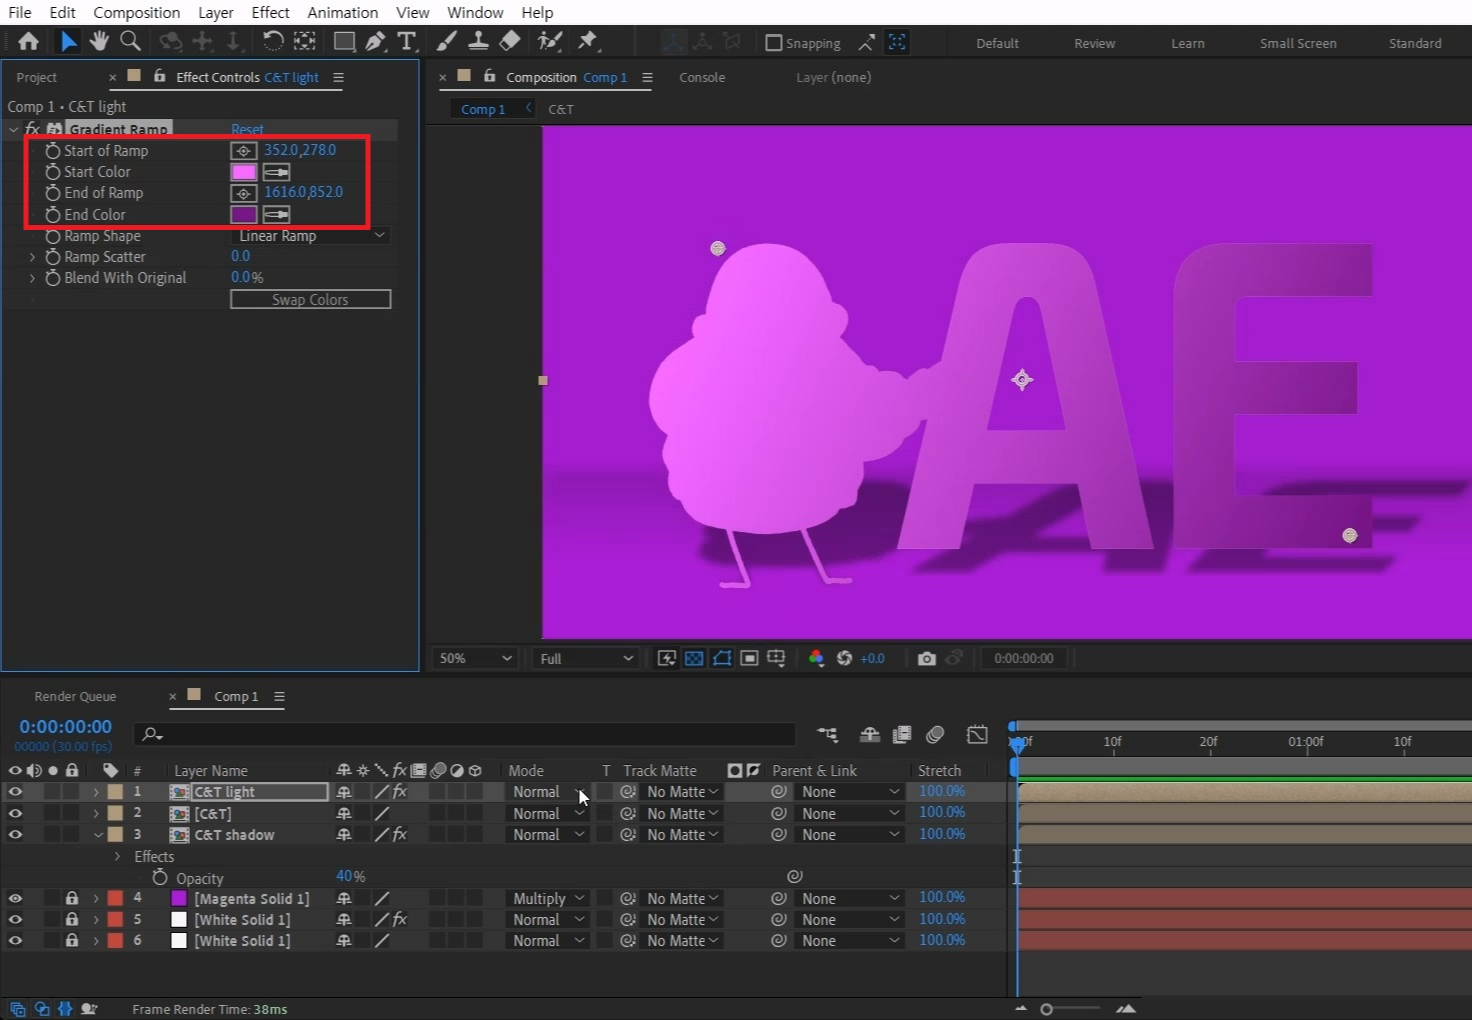Enable the Snapping checkbox
This screenshot has width=1472, height=1020.
point(773,43)
